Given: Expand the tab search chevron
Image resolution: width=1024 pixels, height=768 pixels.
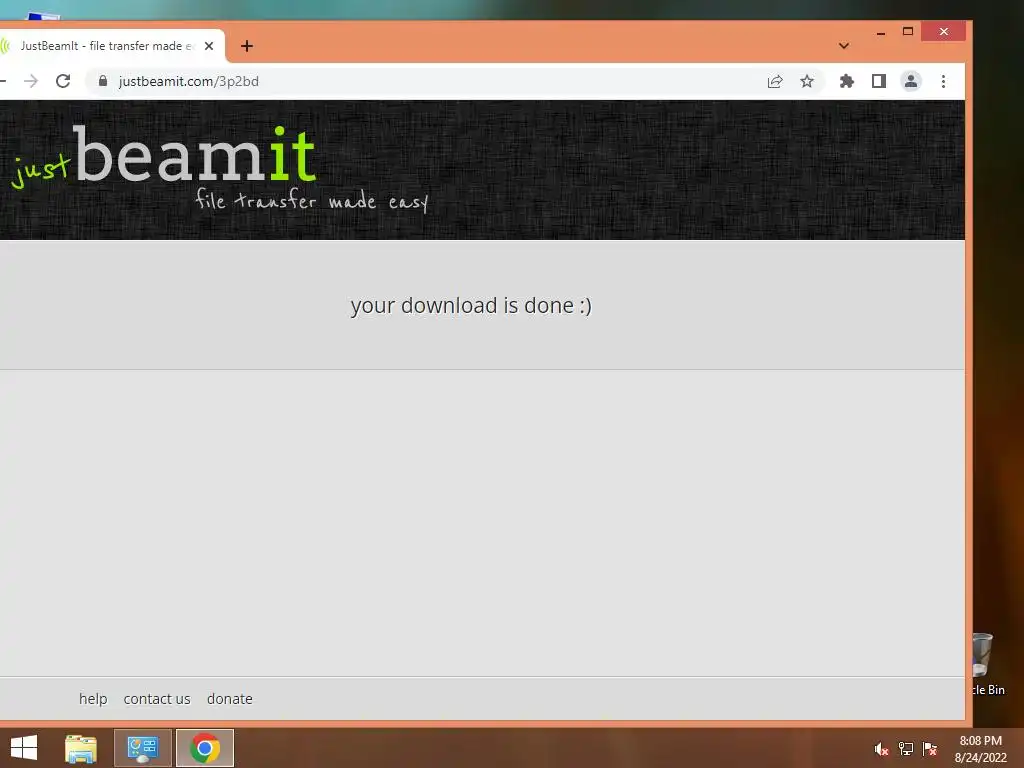Looking at the screenshot, I should [x=844, y=46].
